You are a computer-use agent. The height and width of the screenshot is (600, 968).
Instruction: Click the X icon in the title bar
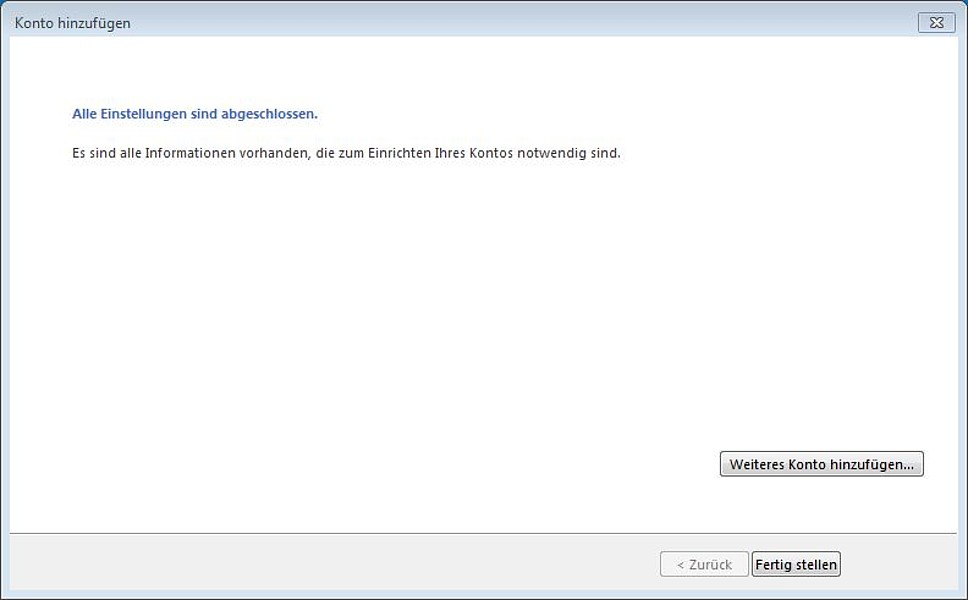pyautogui.click(x=937, y=22)
